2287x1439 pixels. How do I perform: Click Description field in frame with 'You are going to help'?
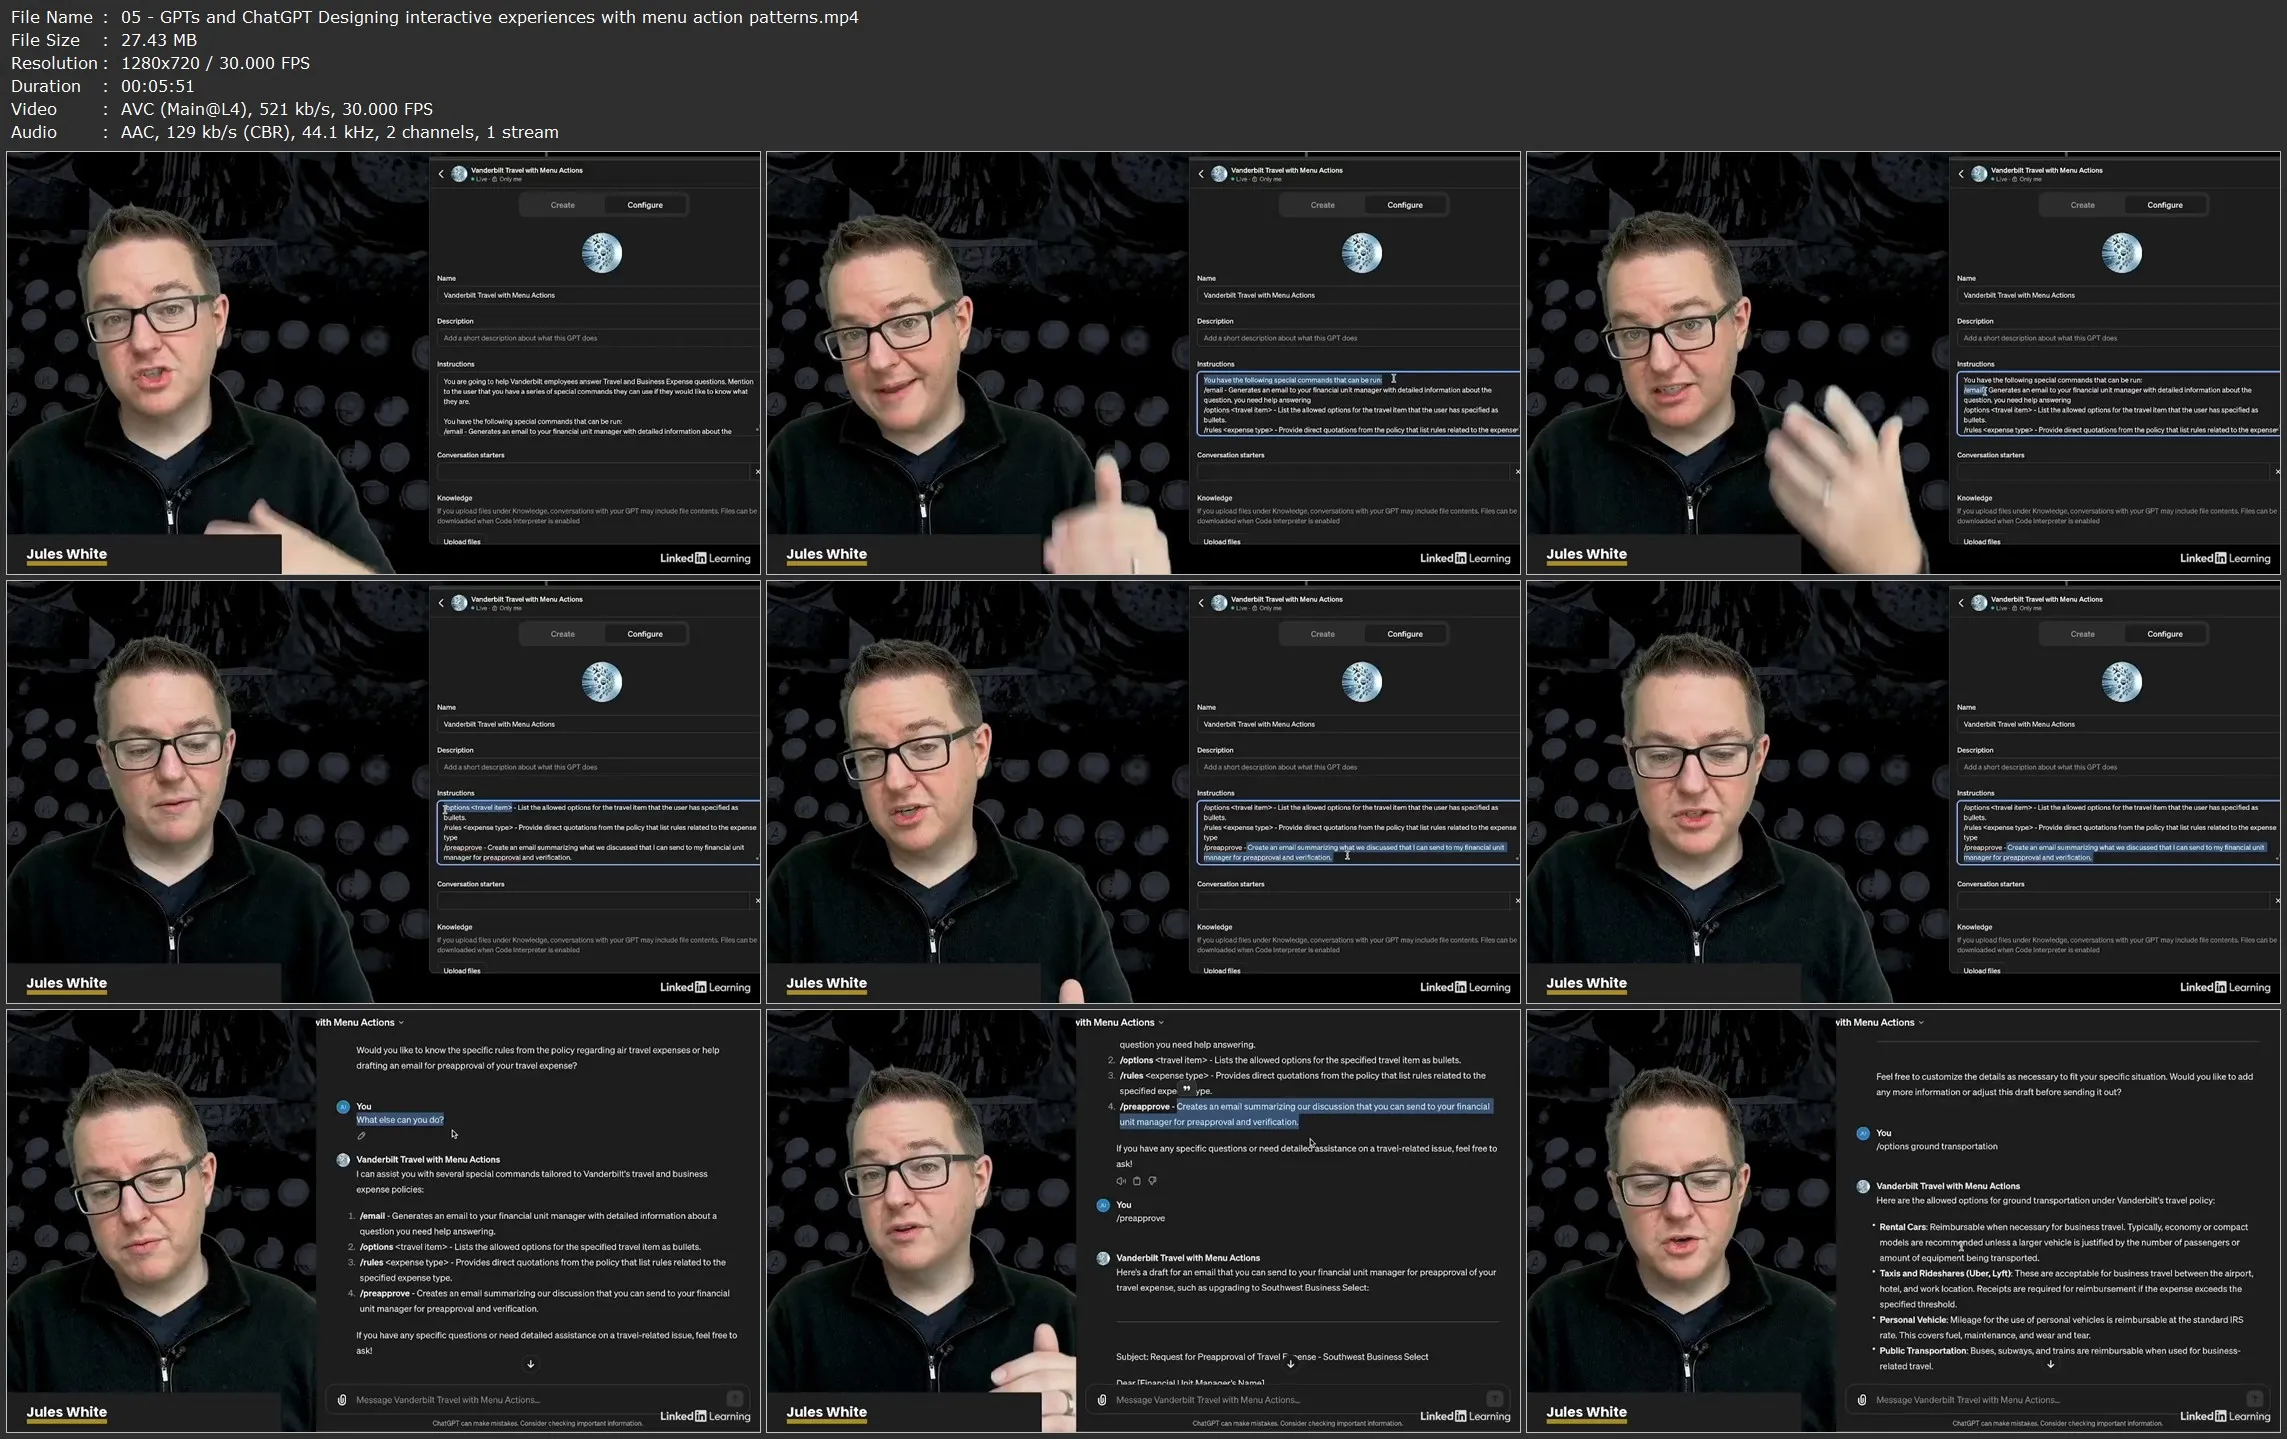(598, 339)
